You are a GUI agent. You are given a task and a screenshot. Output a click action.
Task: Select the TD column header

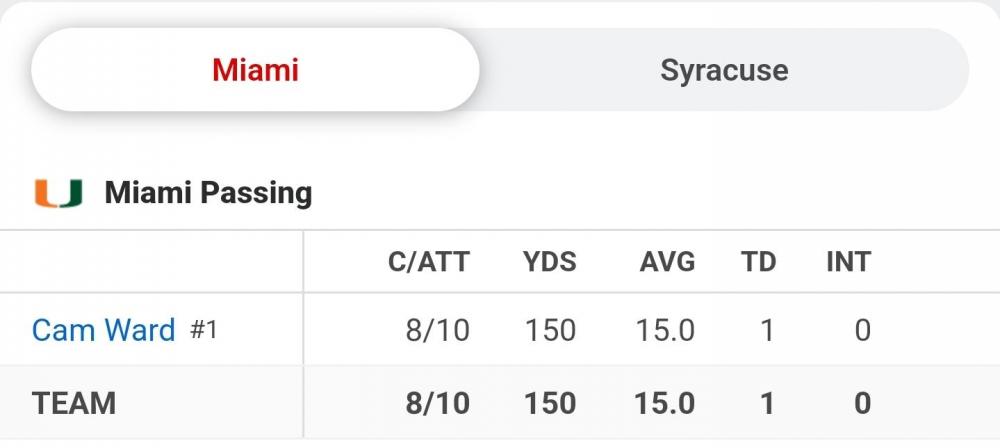point(758,262)
